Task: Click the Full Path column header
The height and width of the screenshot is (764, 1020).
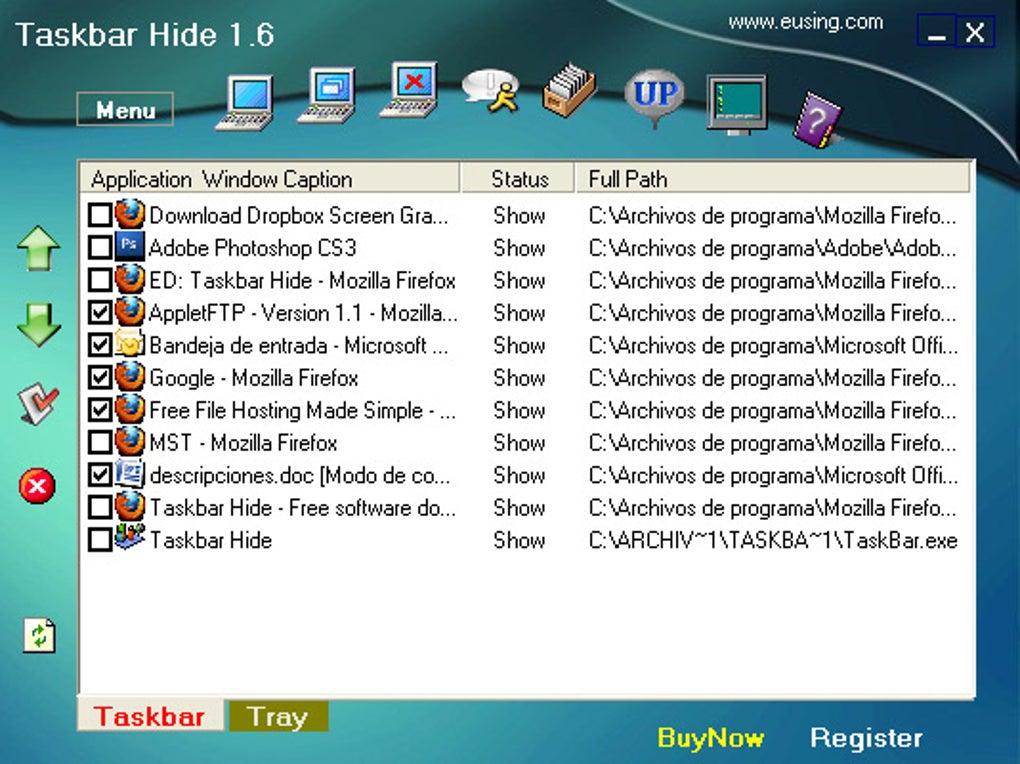Action: click(x=773, y=178)
